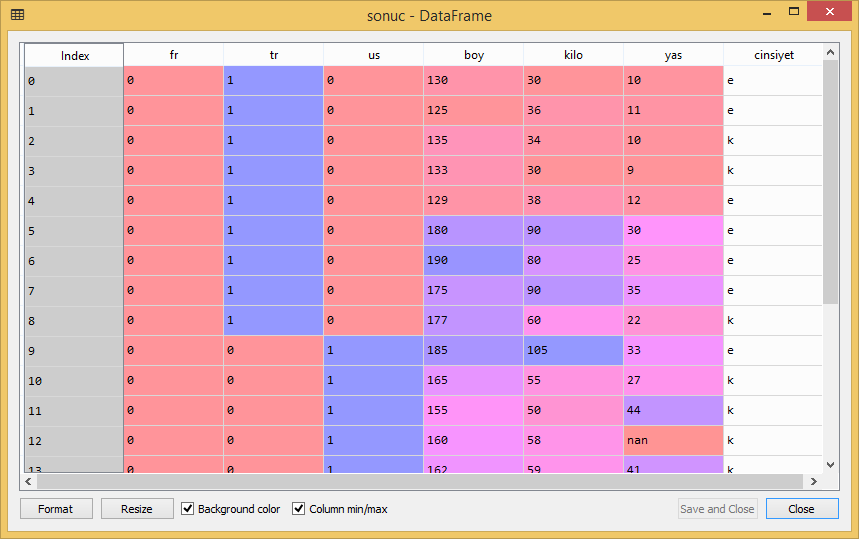The image size is (859, 539).
Task: Click the horizontal scrollbar left arrow
Action: click(x=28, y=481)
